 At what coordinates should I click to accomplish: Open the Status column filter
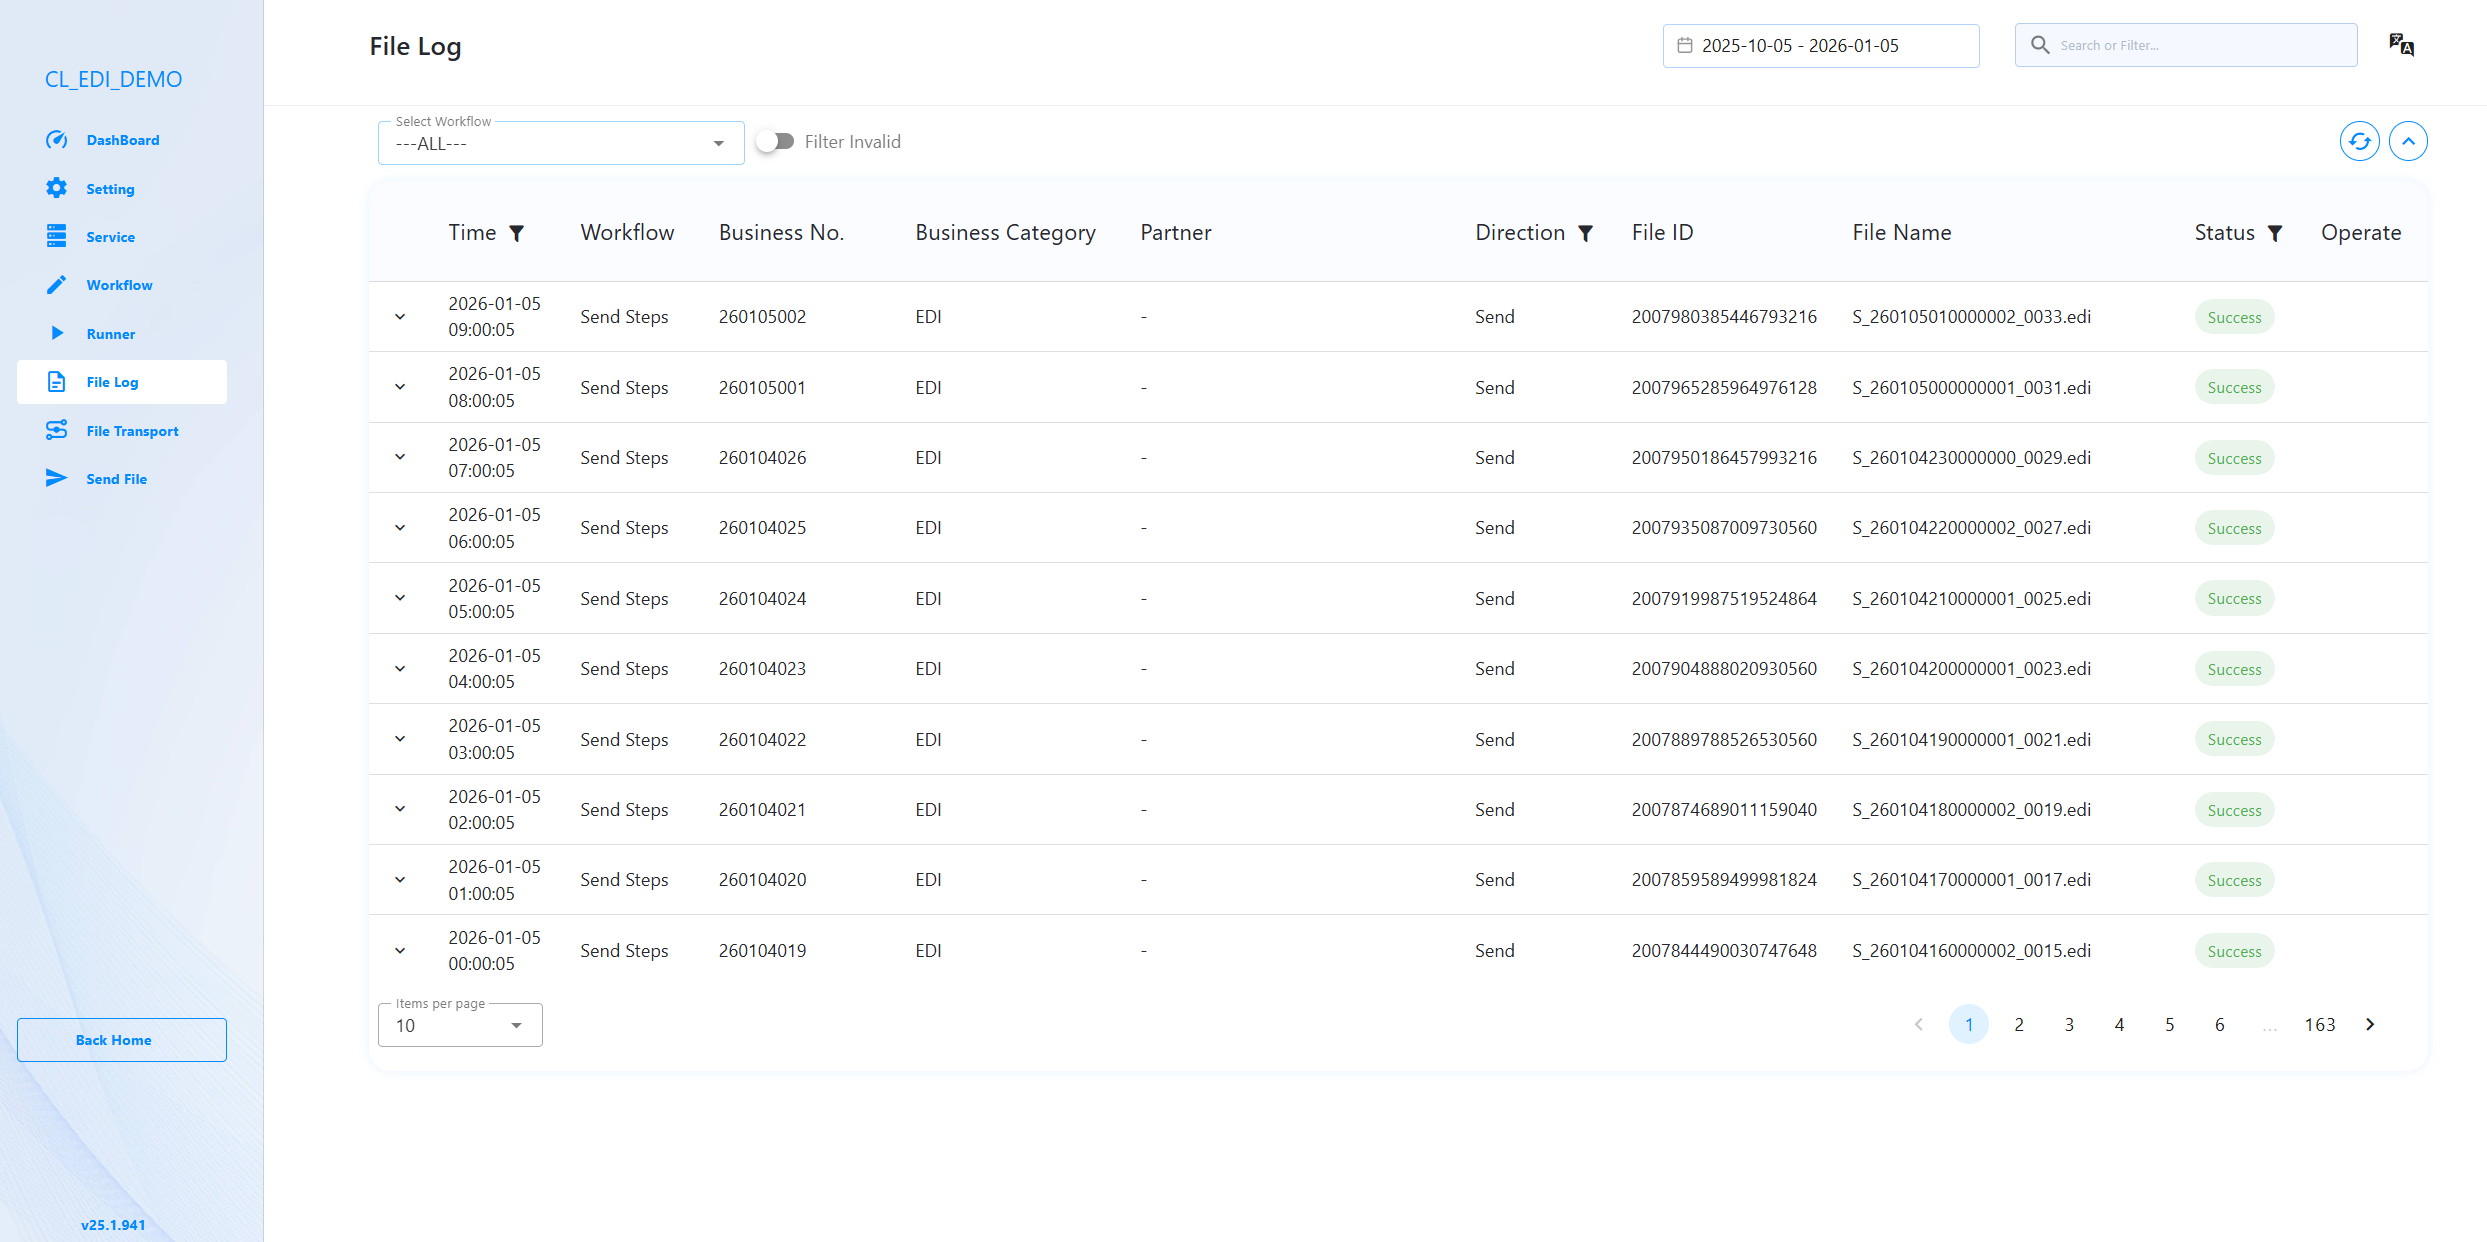pos(2275,233)
